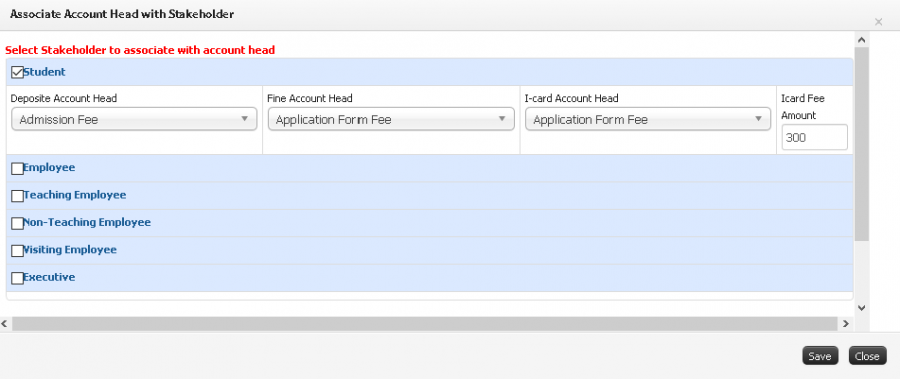Image resolution: width=900 pixels, height=379 pixels.
Task: Click the Close button
Action: click(x=867, y=356)
